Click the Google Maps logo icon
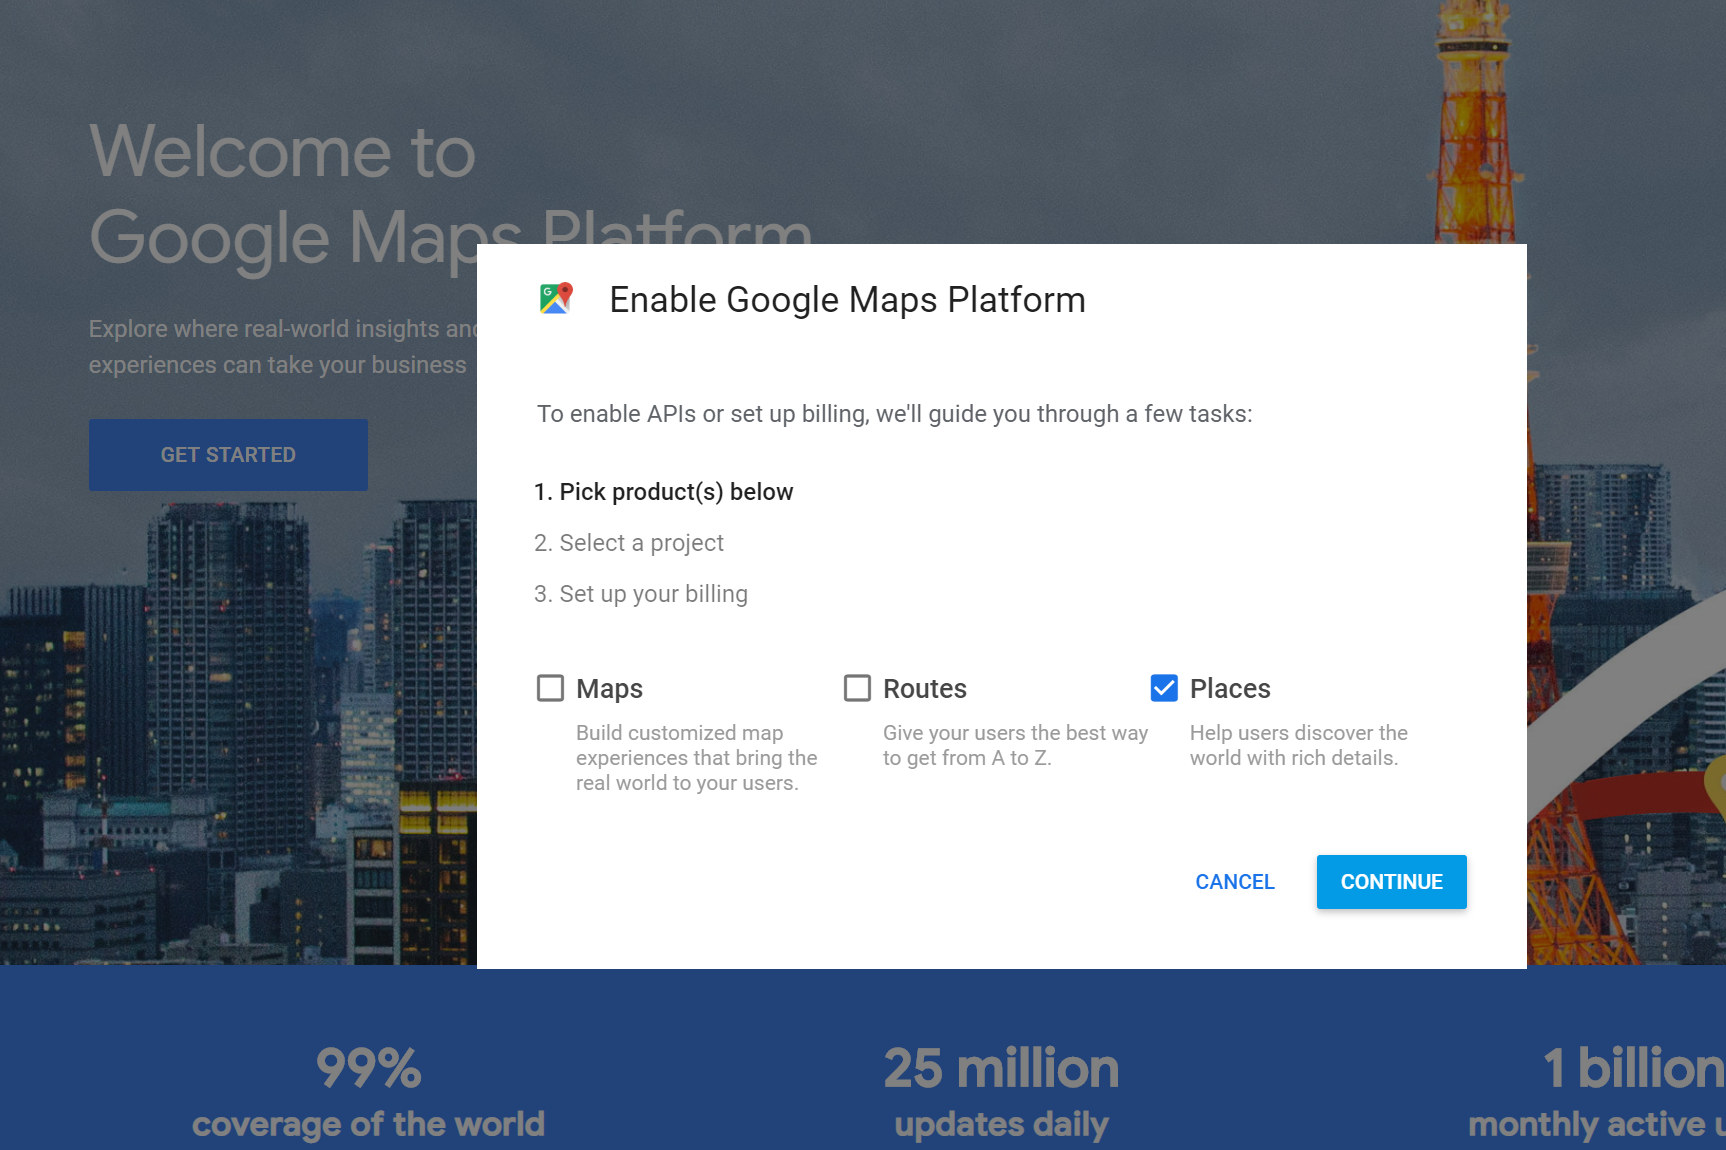The height and width of the screenshot is (1150, 1726). 556,298
